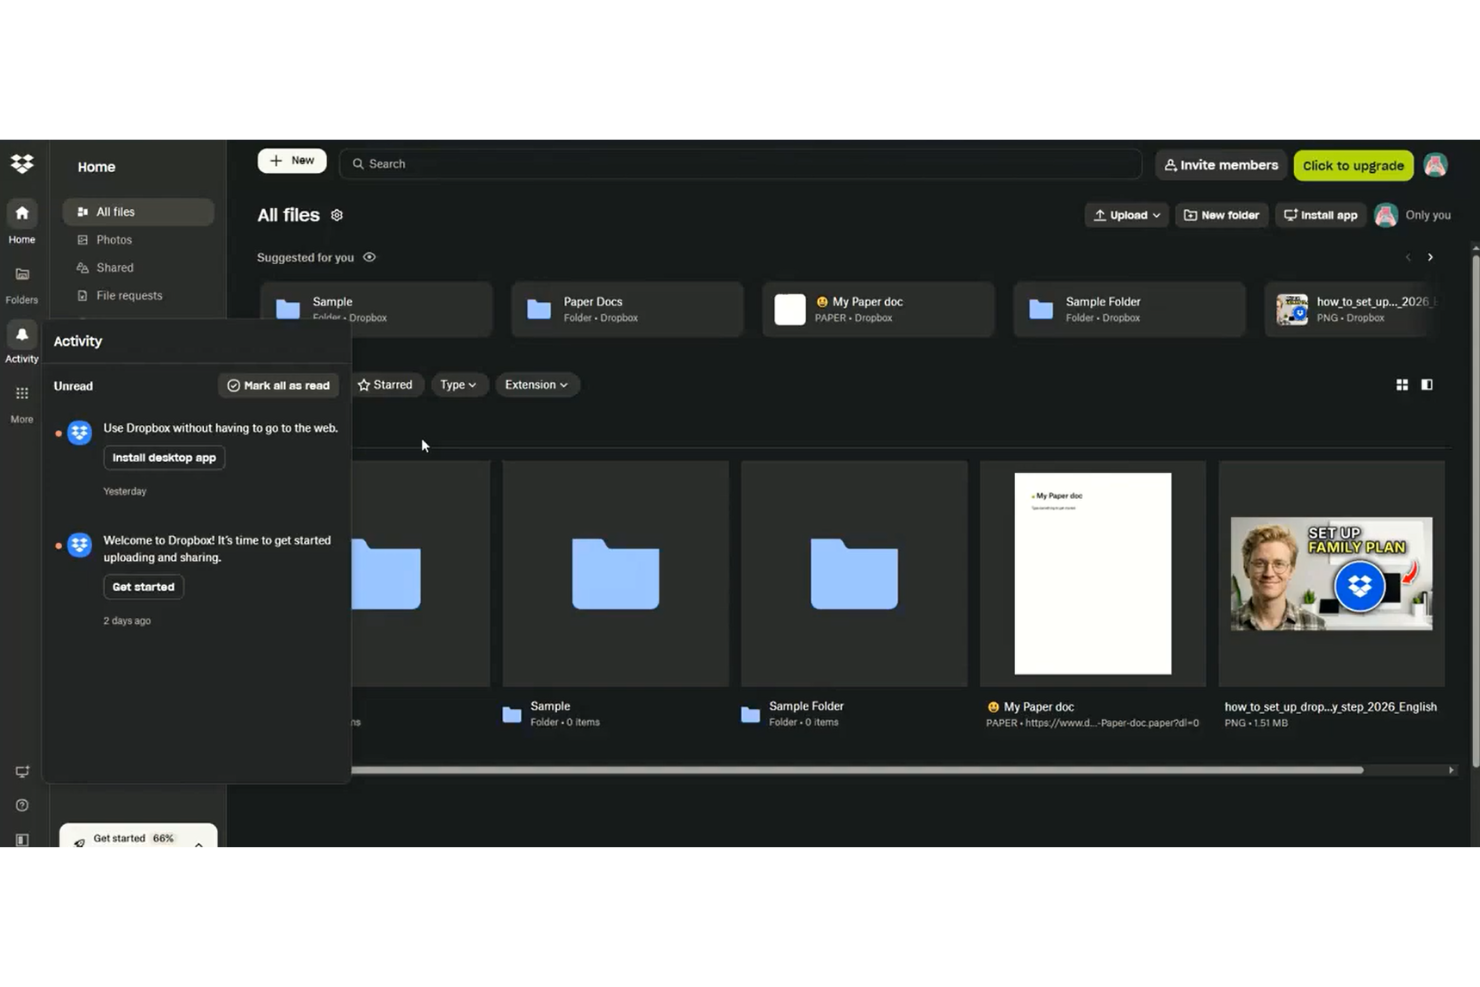1480x987 pixels.
Task: Click Invite members
Action: tap(1221, 165)
